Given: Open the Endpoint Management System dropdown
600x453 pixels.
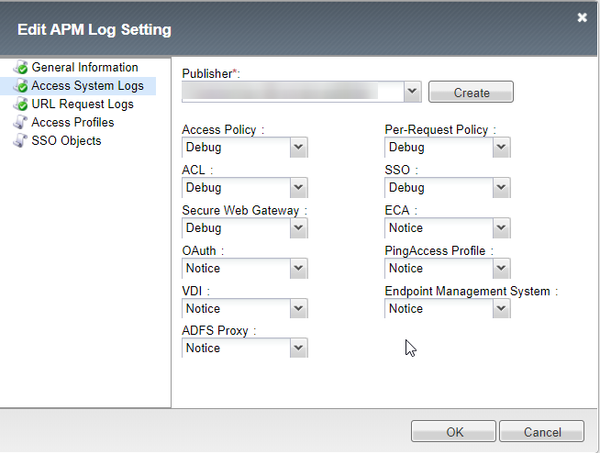Looking at the screenshot, I should (x=501, y=309).
